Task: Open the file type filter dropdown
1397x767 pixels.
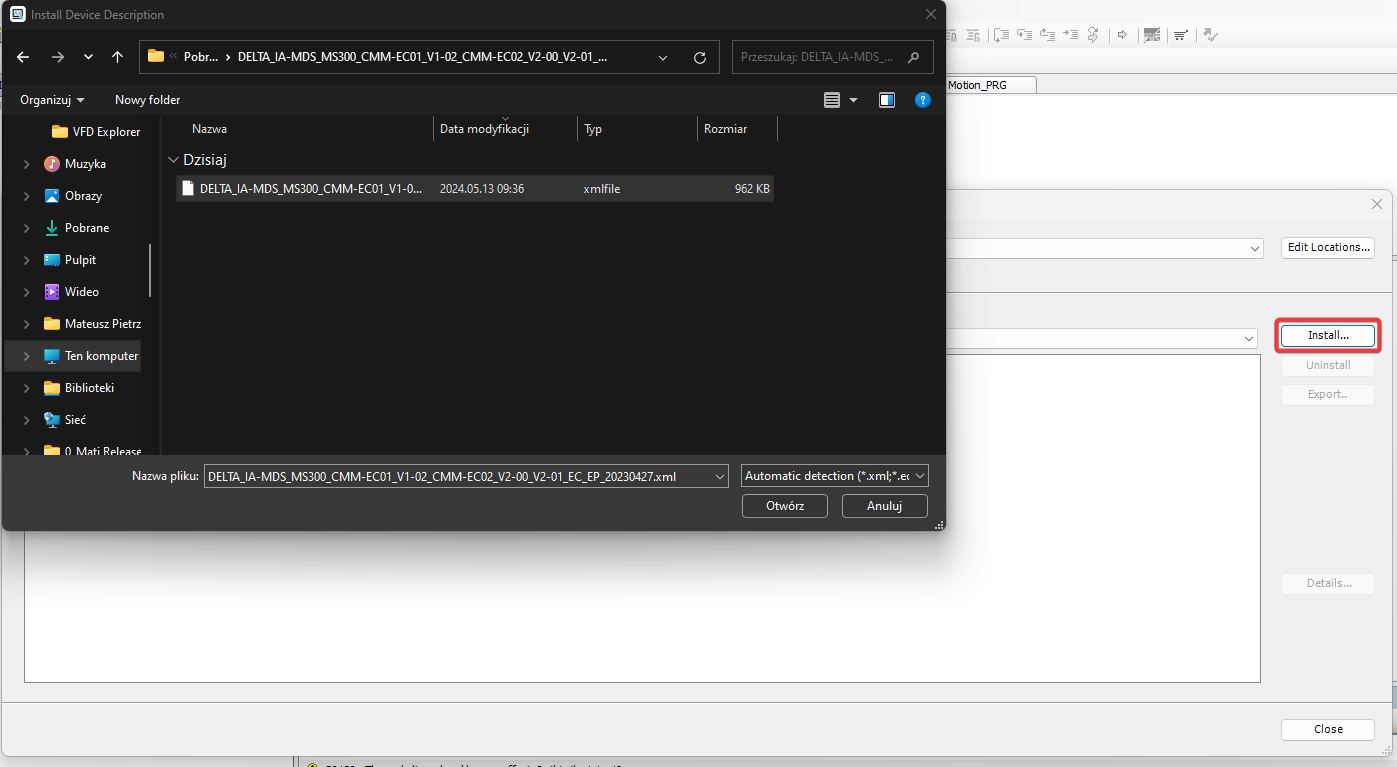Action: coord(835,477)
